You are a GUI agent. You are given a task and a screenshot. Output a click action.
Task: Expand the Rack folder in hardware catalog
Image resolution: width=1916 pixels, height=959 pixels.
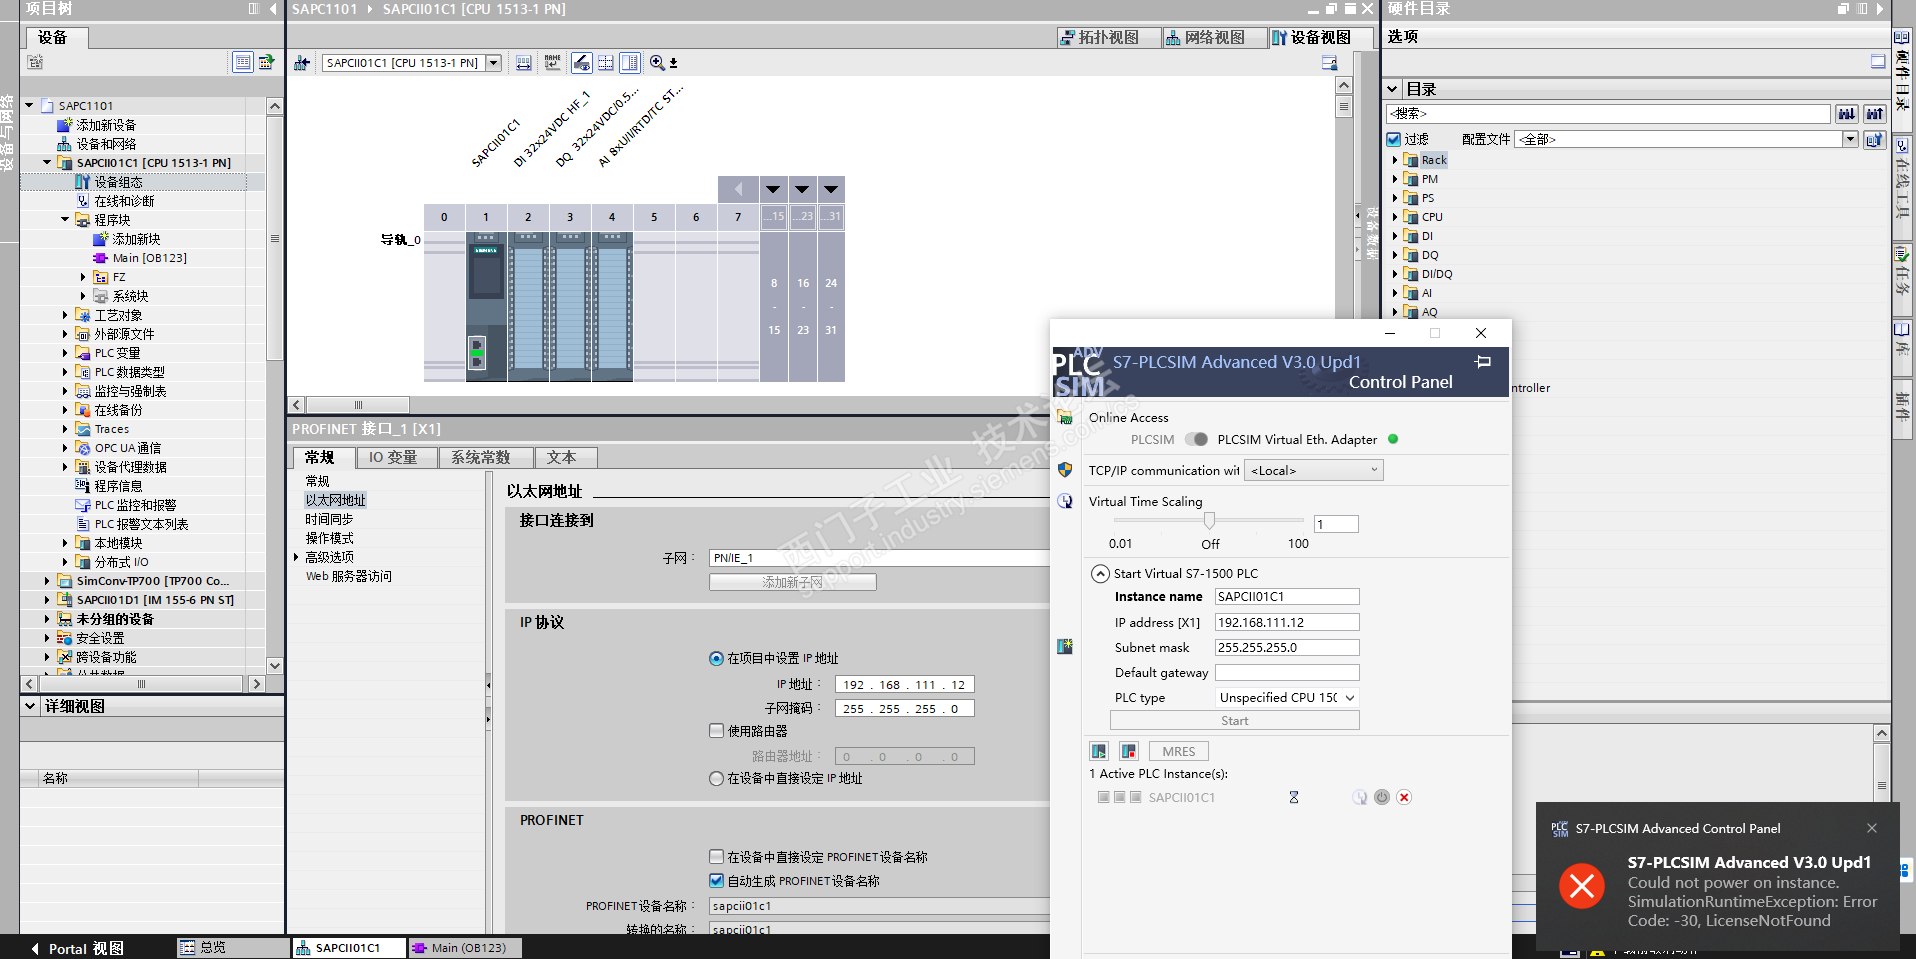tap(1395, 160)
